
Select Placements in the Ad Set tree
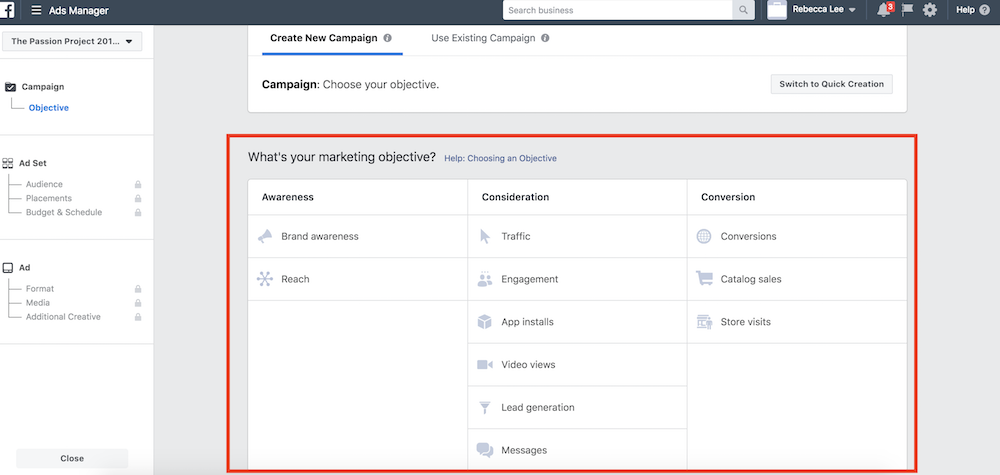pos(48,198)
